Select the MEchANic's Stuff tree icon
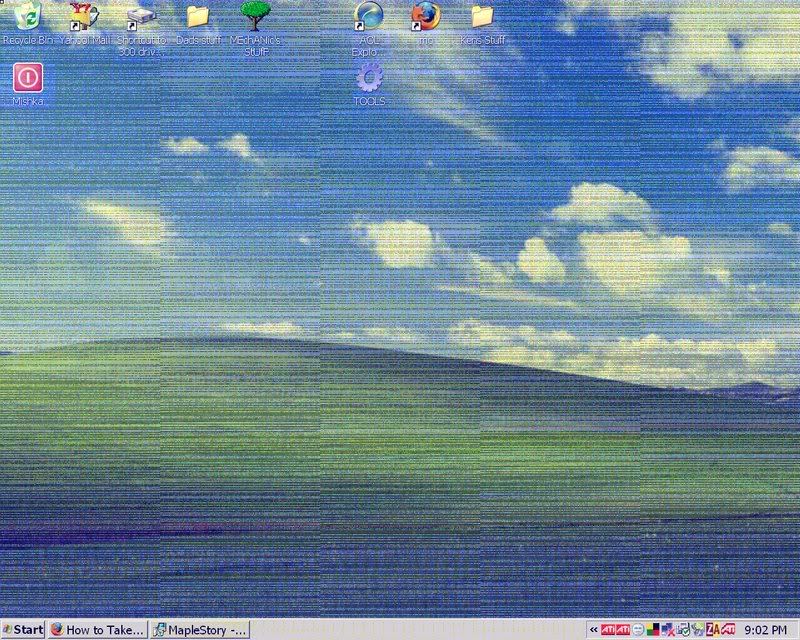Screen dimensions: 800x640 (255, 29)
